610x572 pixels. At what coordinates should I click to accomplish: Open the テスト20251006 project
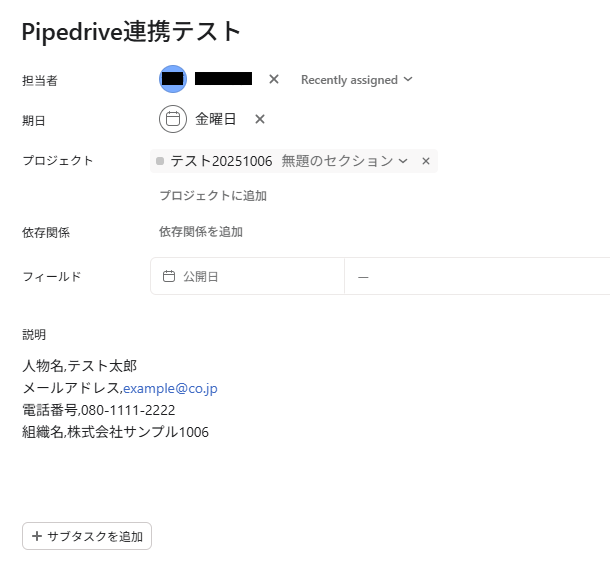point(221,161)
